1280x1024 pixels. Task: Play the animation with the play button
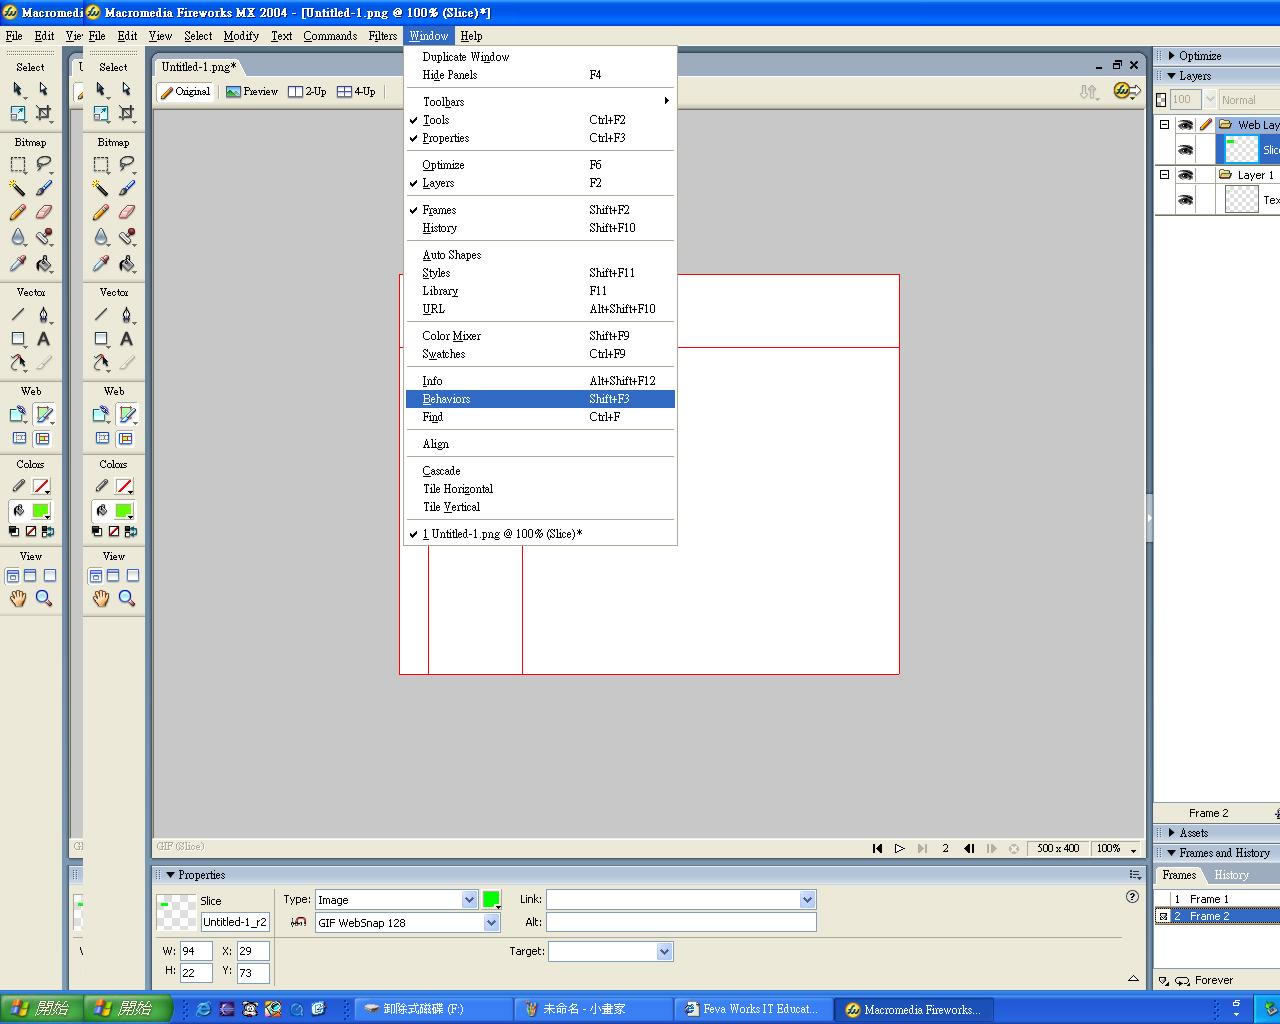tap(899, 849)
